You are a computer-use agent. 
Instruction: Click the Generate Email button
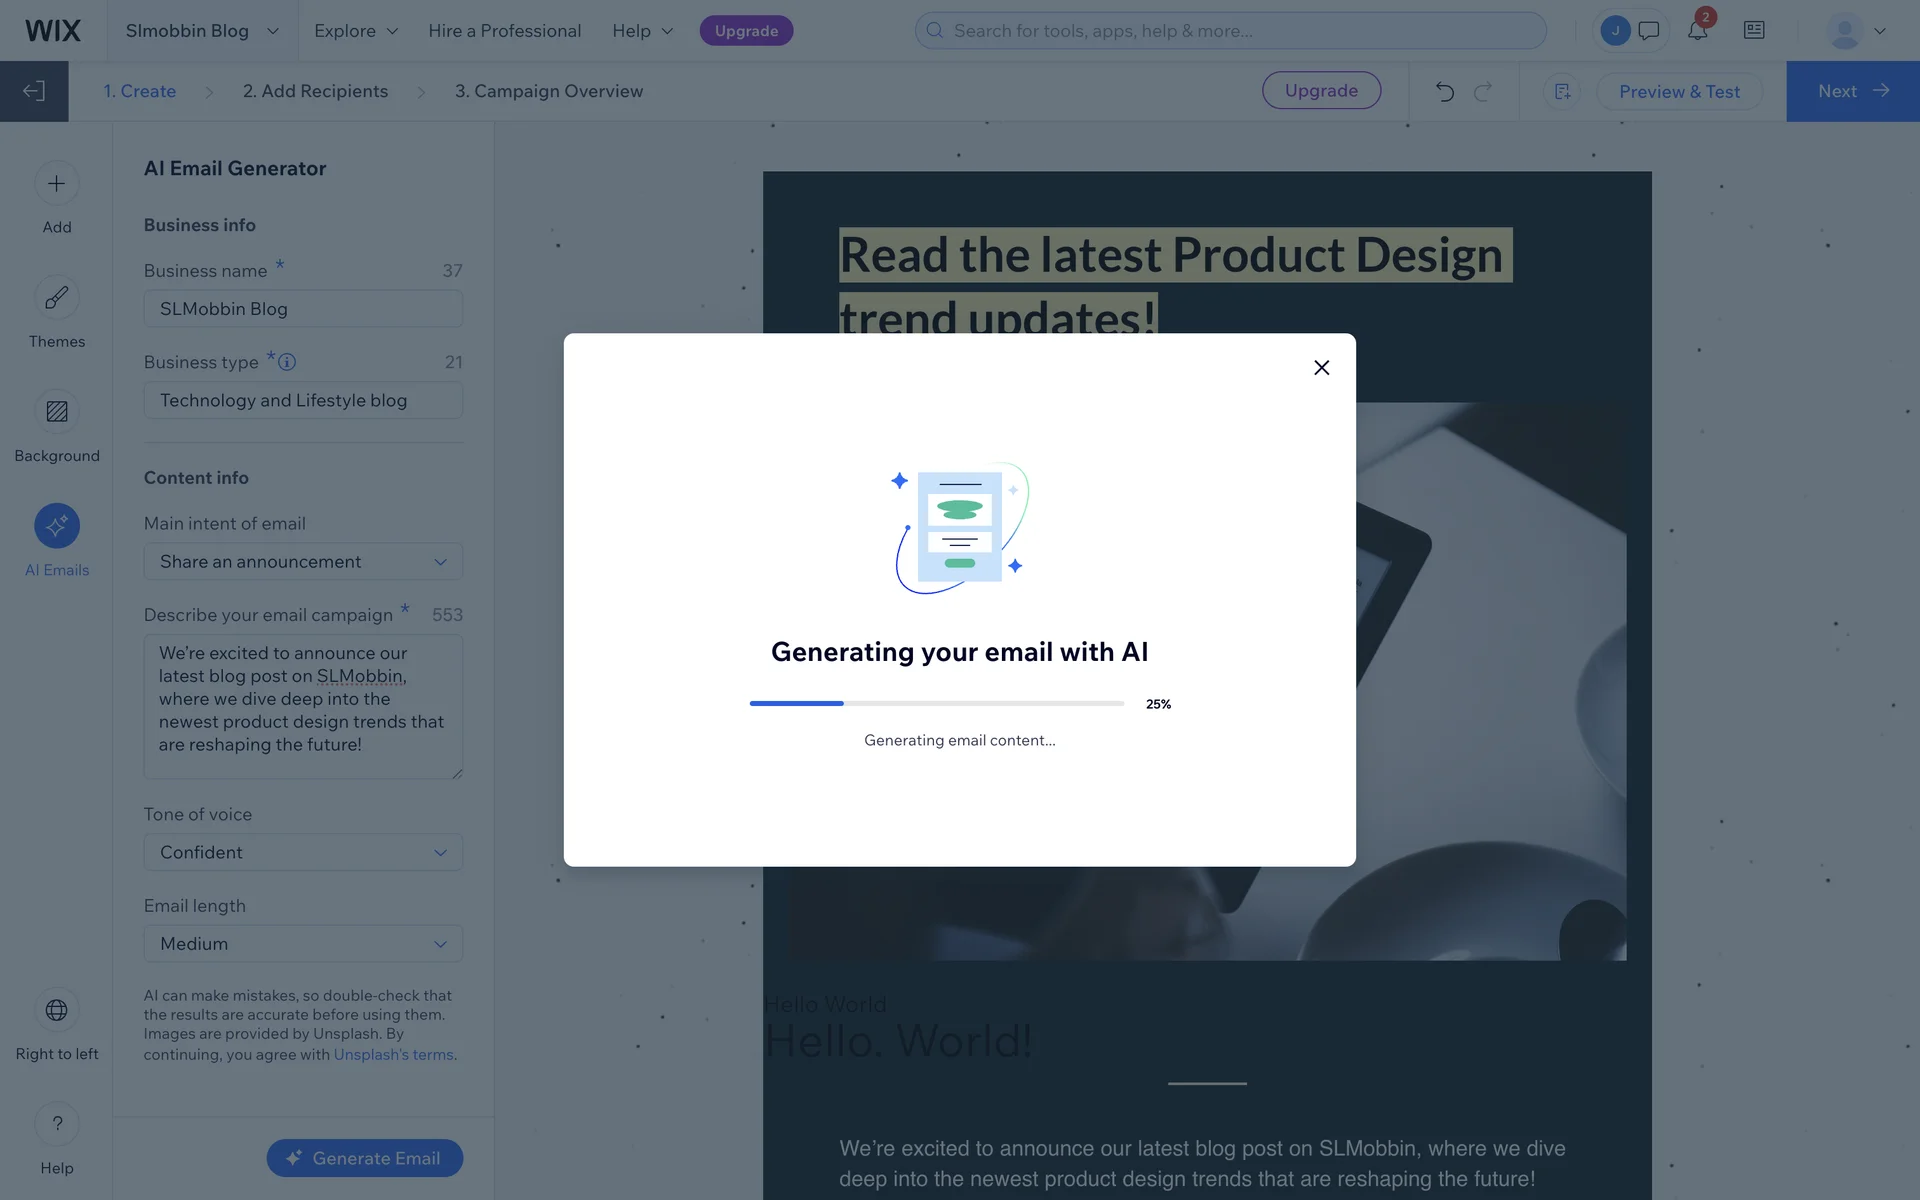(x=364, y=1158)
